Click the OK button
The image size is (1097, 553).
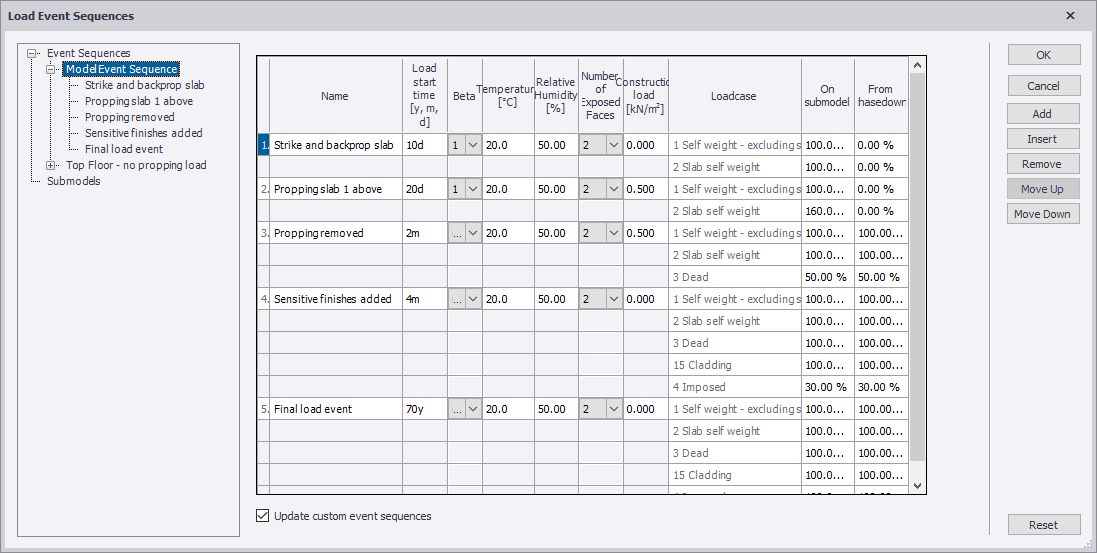tap(1043, 55)
